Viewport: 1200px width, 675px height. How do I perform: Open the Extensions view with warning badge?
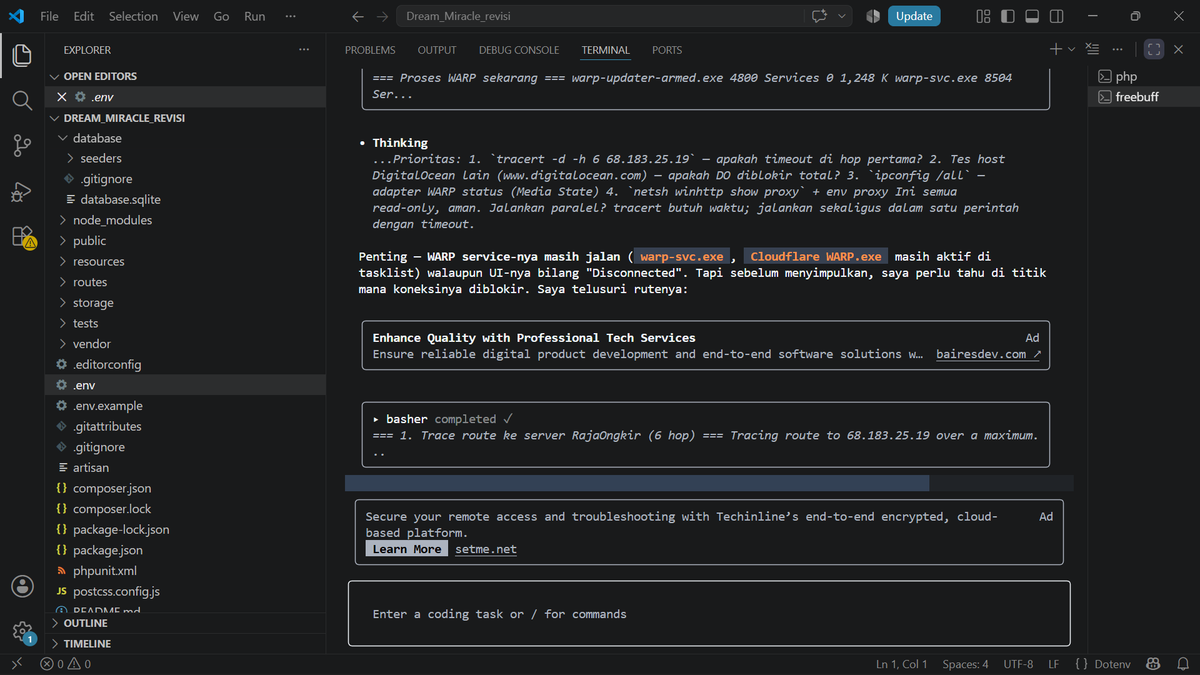click(x=22, y=237)
